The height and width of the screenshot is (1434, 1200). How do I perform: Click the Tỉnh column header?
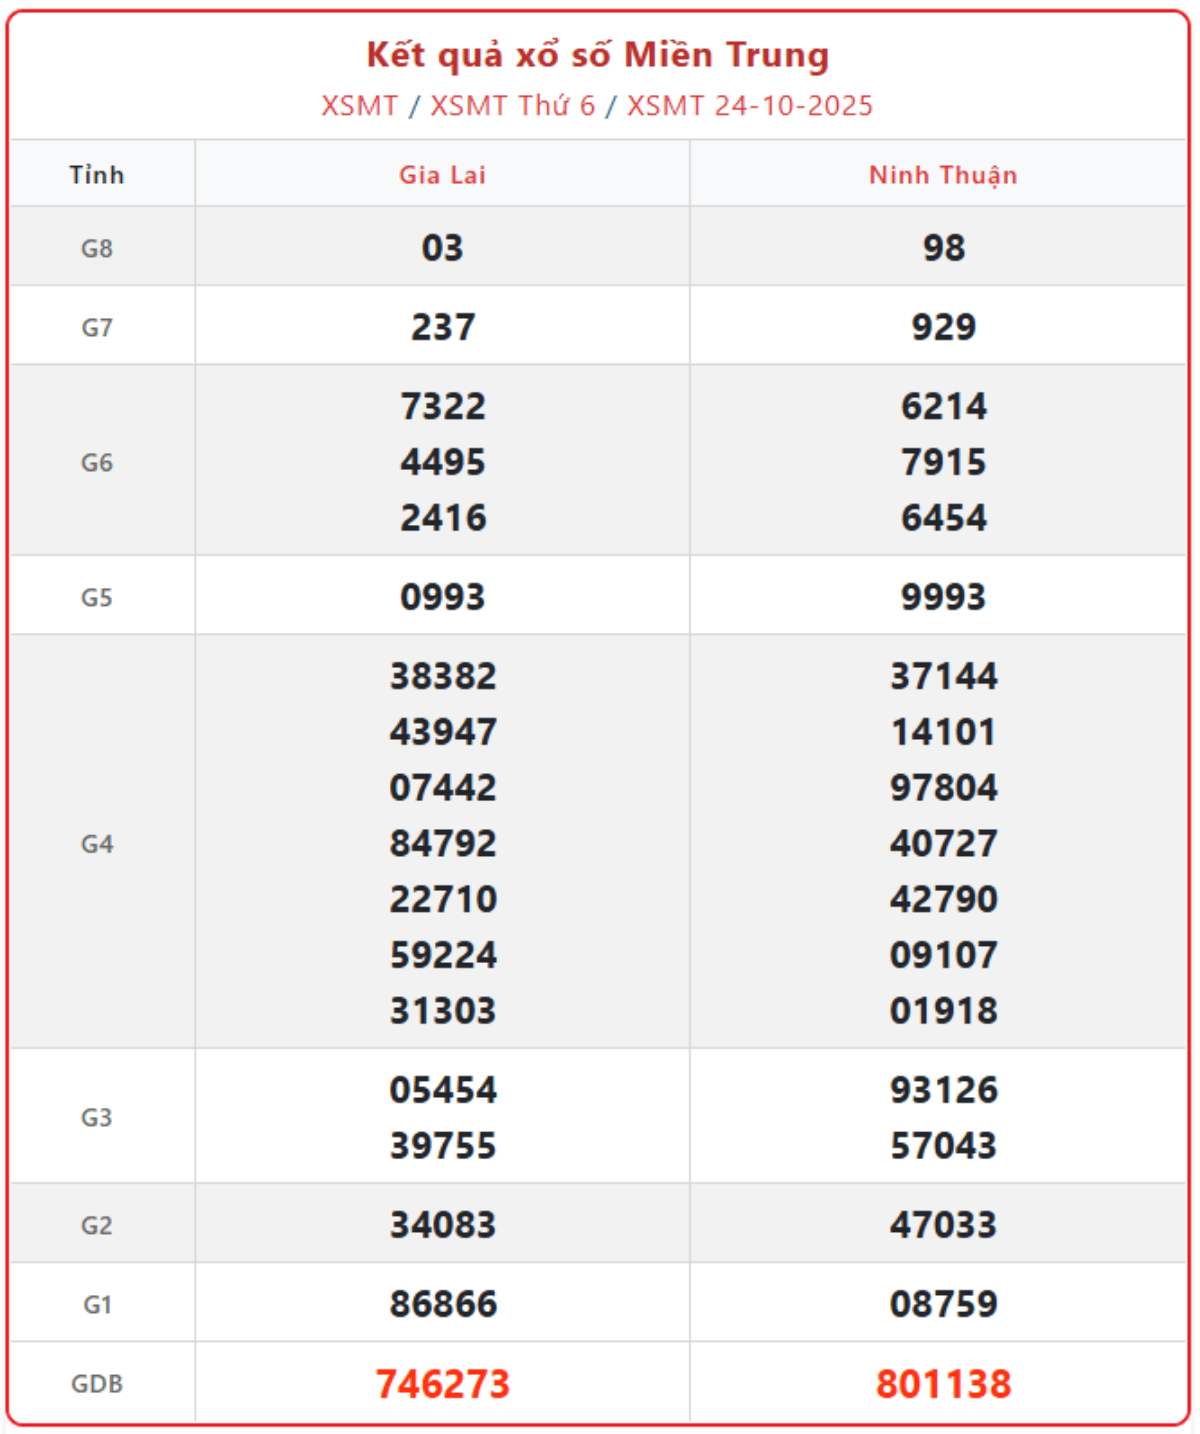point(97,175)
